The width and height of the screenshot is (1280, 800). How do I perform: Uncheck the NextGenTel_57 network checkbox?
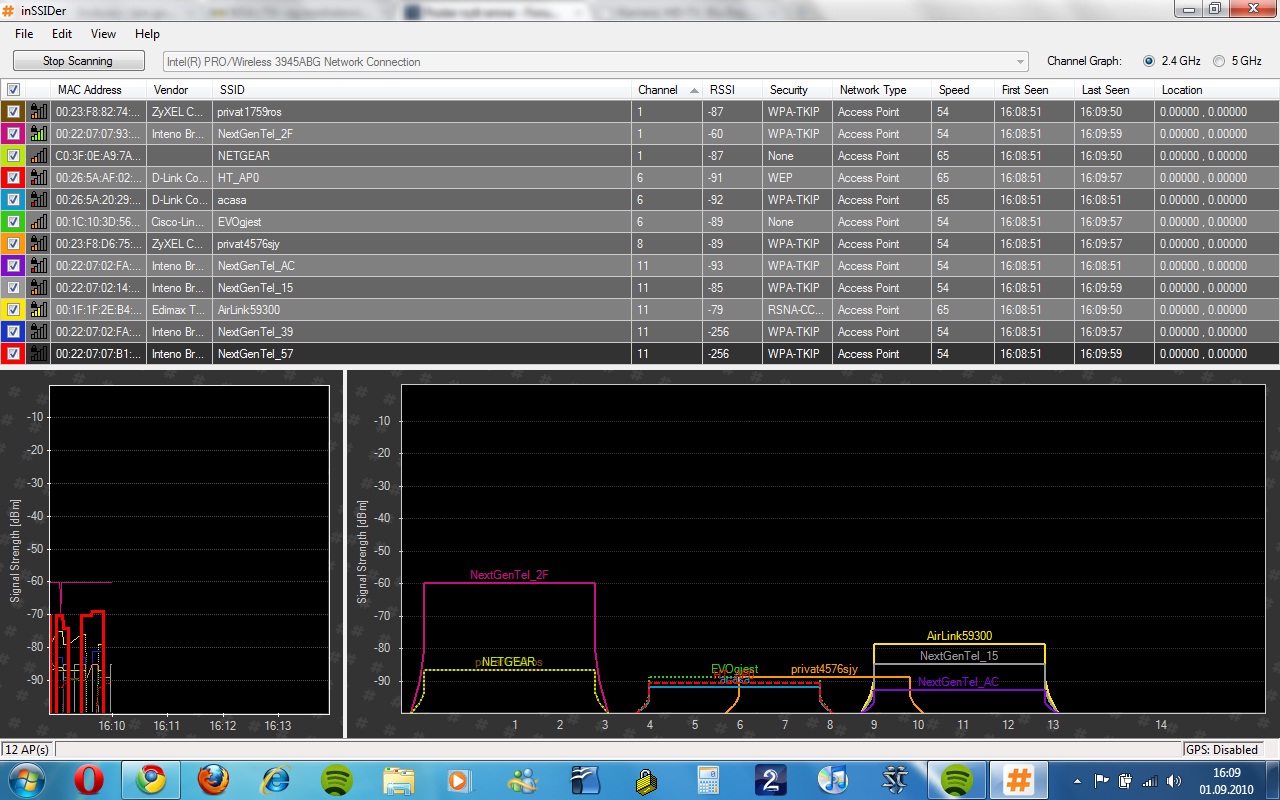(14, 354)
